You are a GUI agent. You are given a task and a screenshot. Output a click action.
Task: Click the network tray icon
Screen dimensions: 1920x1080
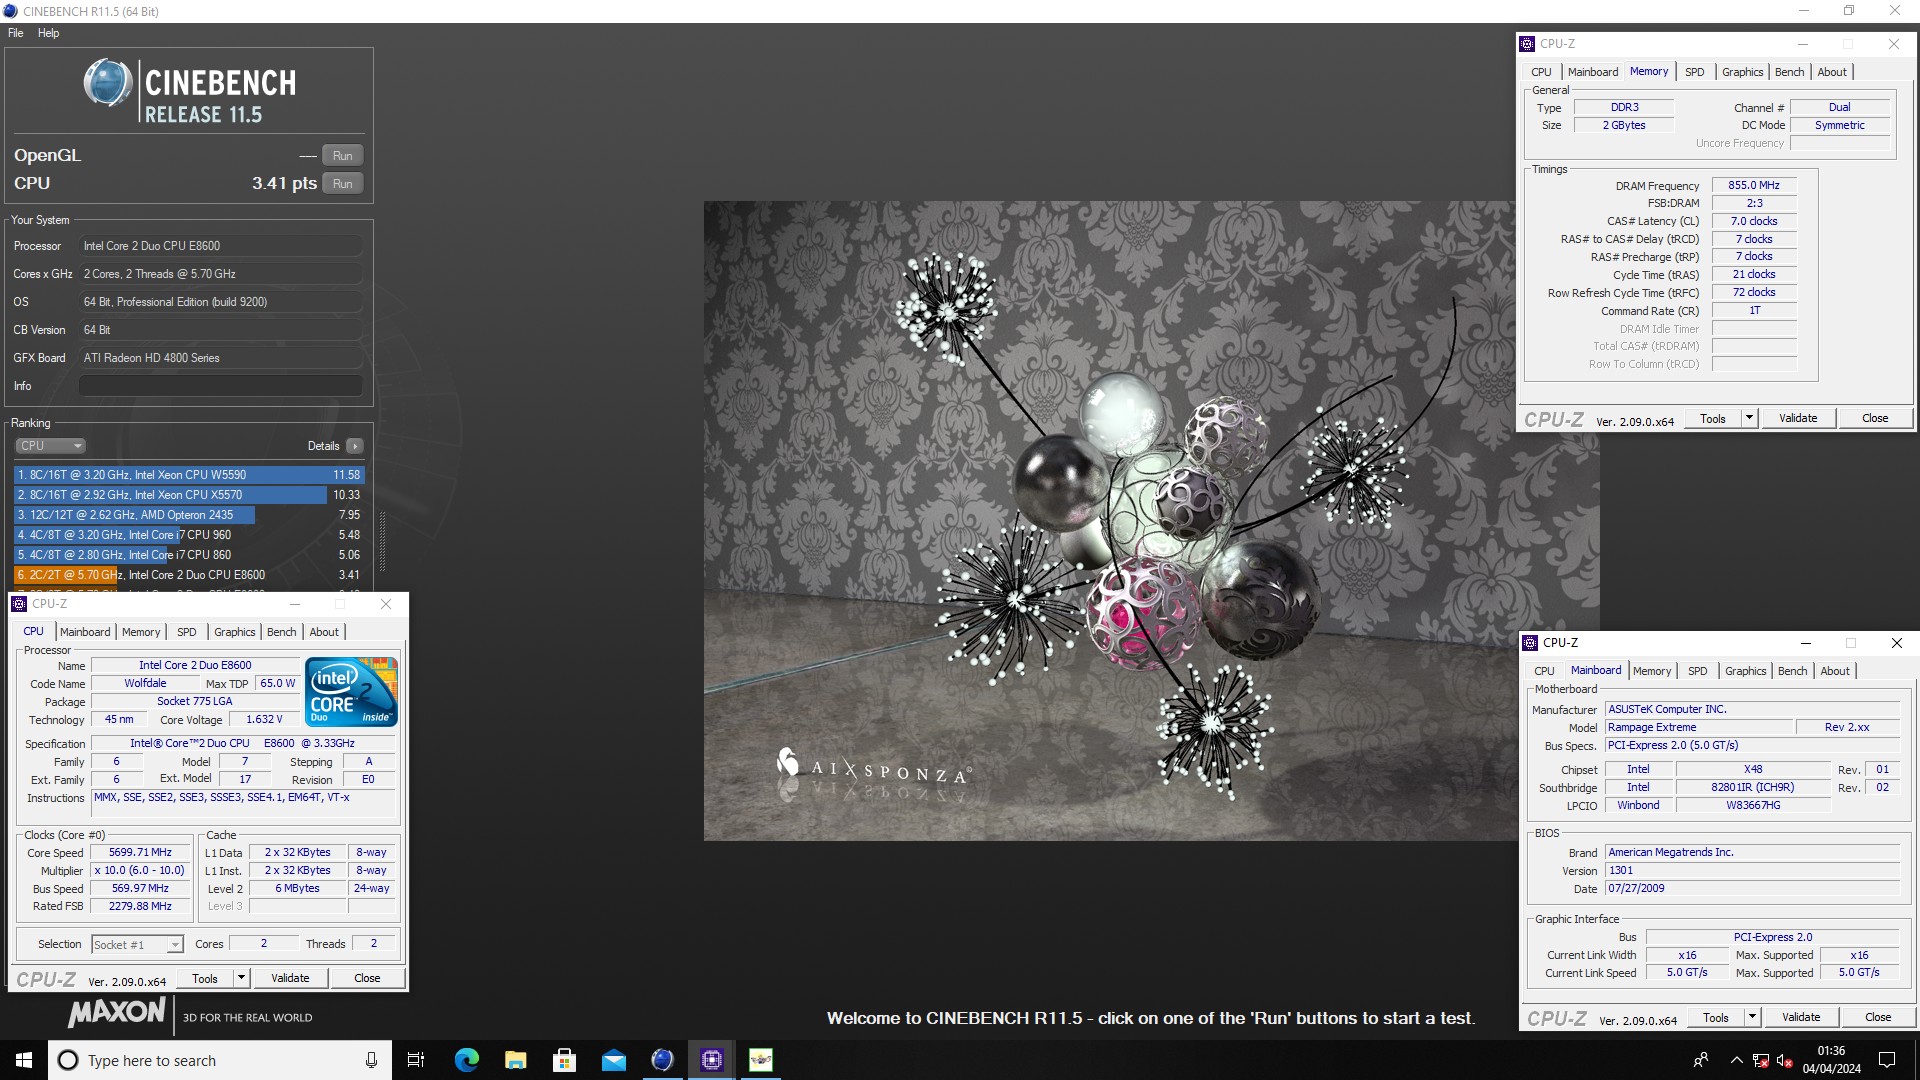[1760, 1060]
